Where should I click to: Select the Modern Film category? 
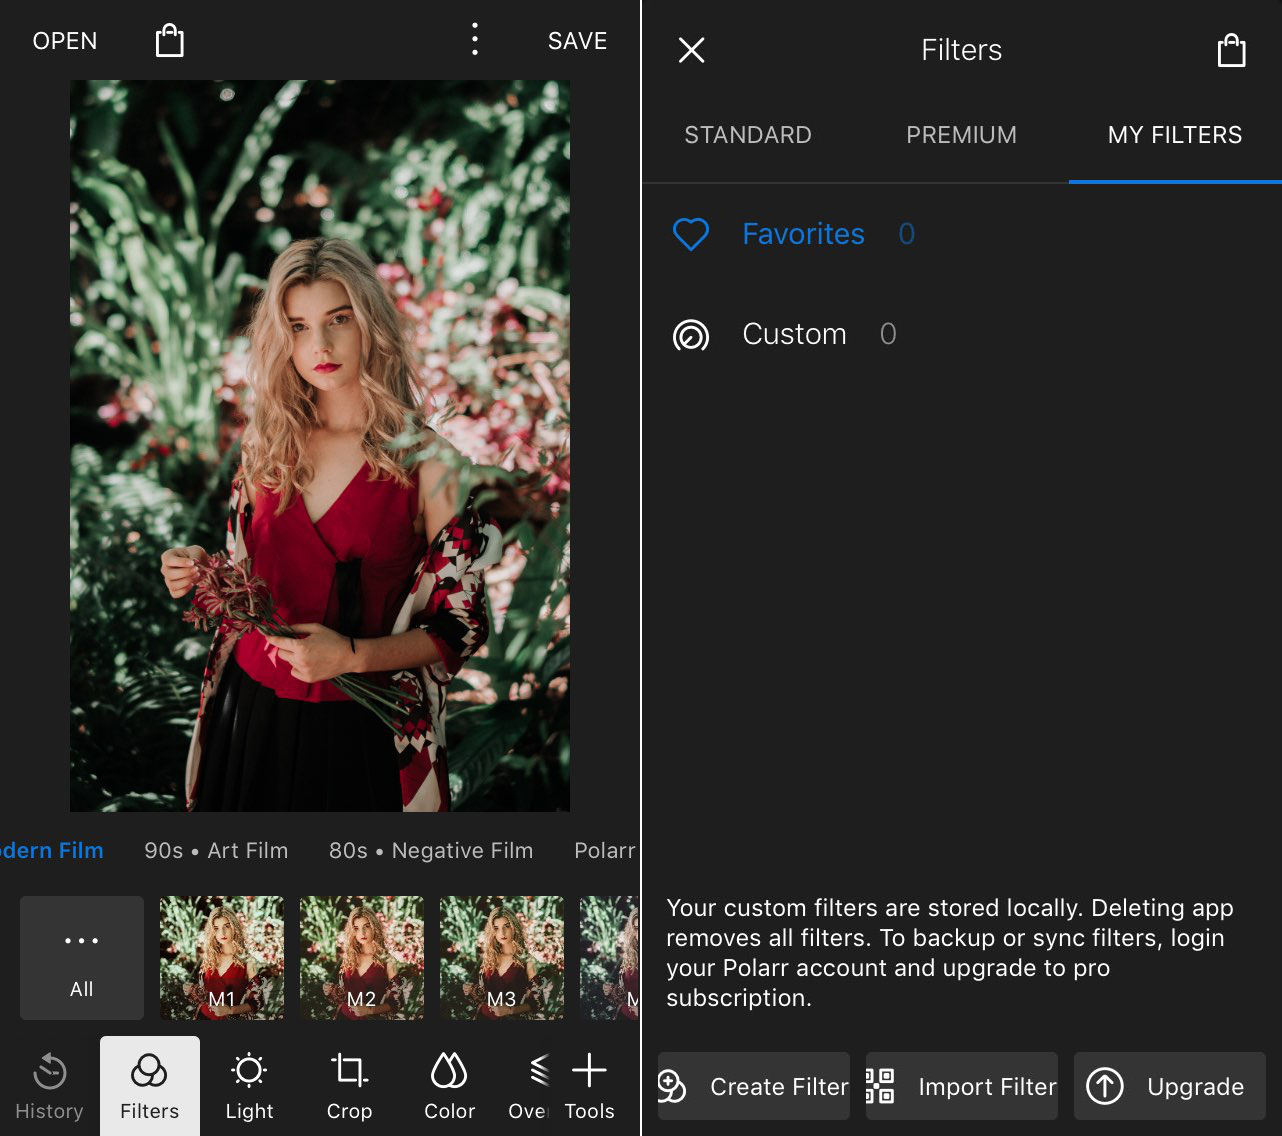(x=52, y=851)
